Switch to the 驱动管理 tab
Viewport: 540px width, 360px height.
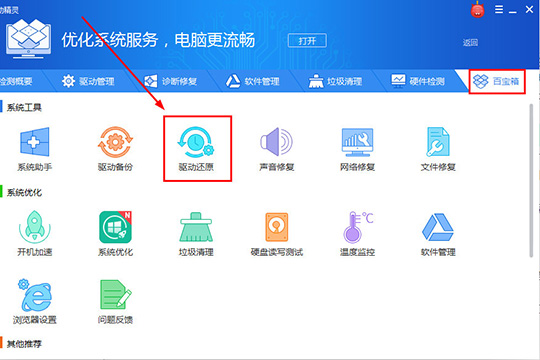88,81
